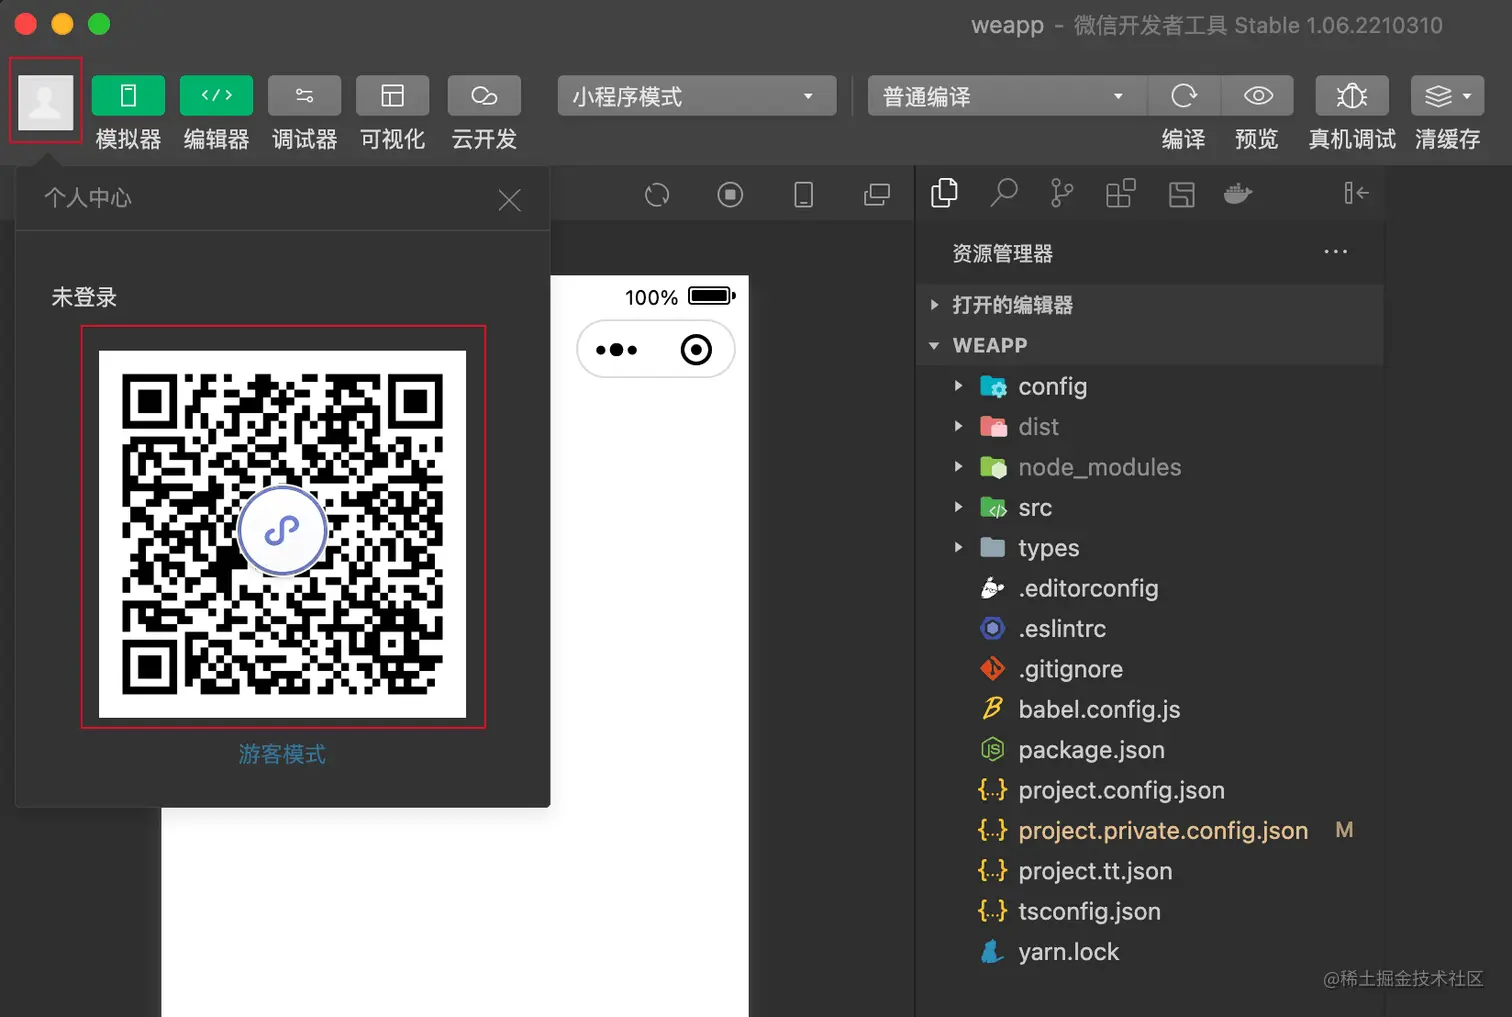This screenshot has height=1017, width=1512.
Task: Open the source control branch icon
Action: tap(1062, 193)
